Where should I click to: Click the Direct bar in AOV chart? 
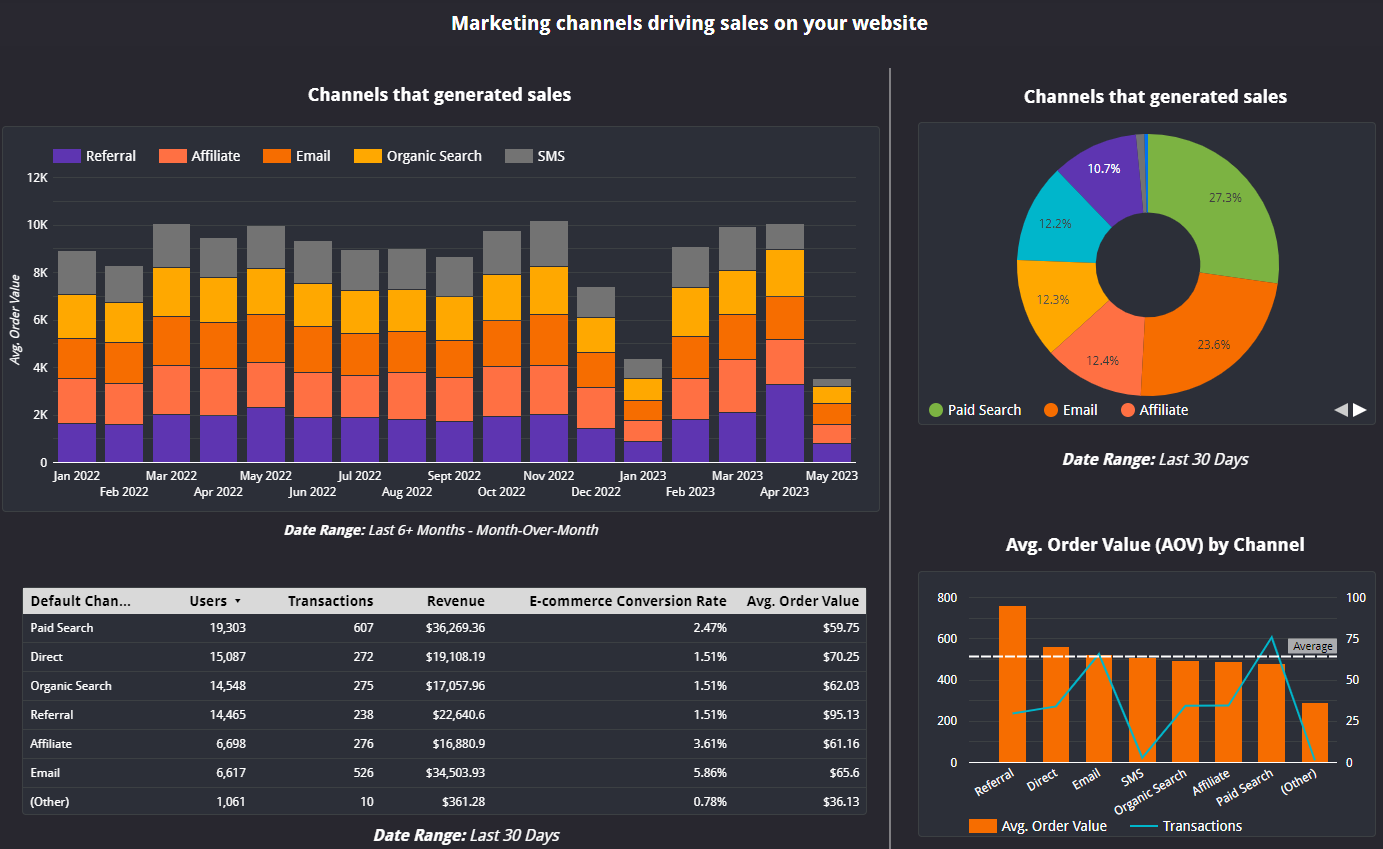point(1056,705)
